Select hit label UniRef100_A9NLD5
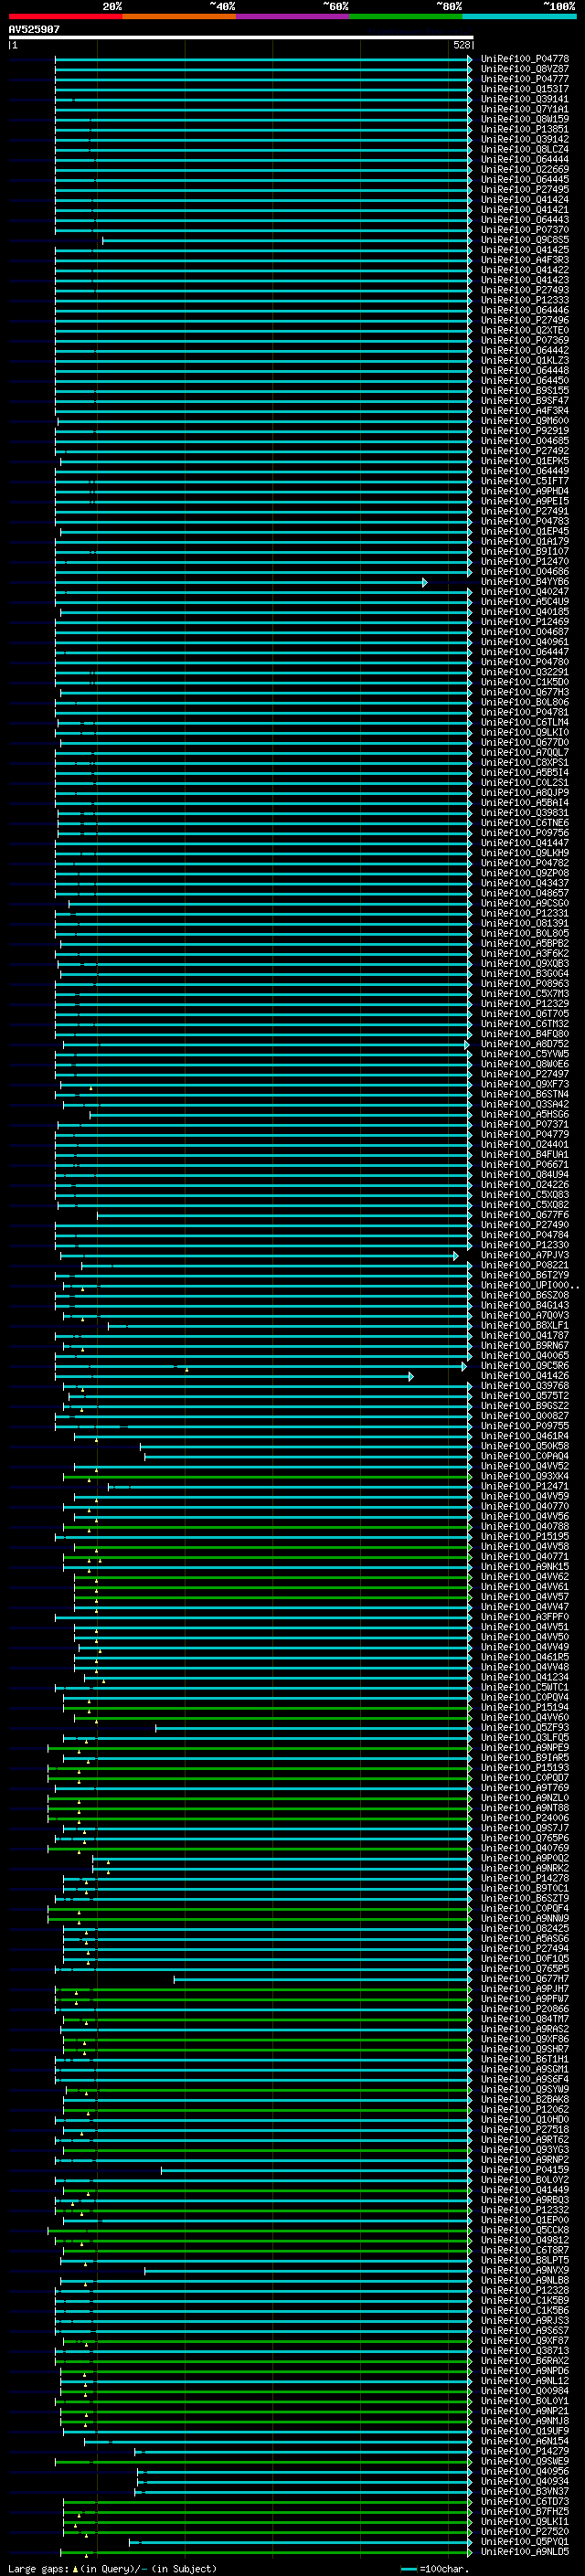Image resolution: width=585 pixels, height=2576 pixels. [x=524, y=2551]
